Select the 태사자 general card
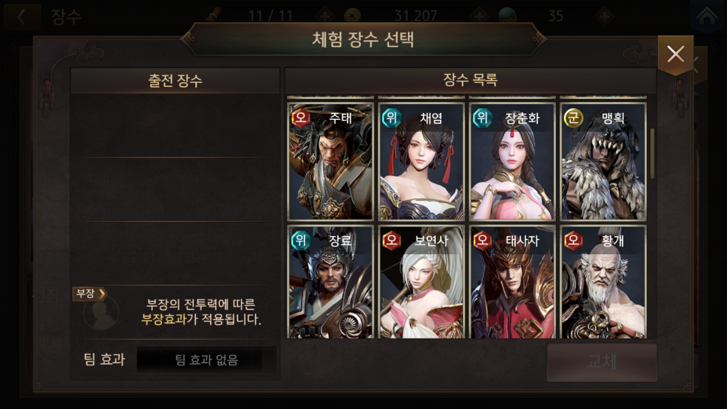Viewport: 727px width, 409px height. point(512,282)
